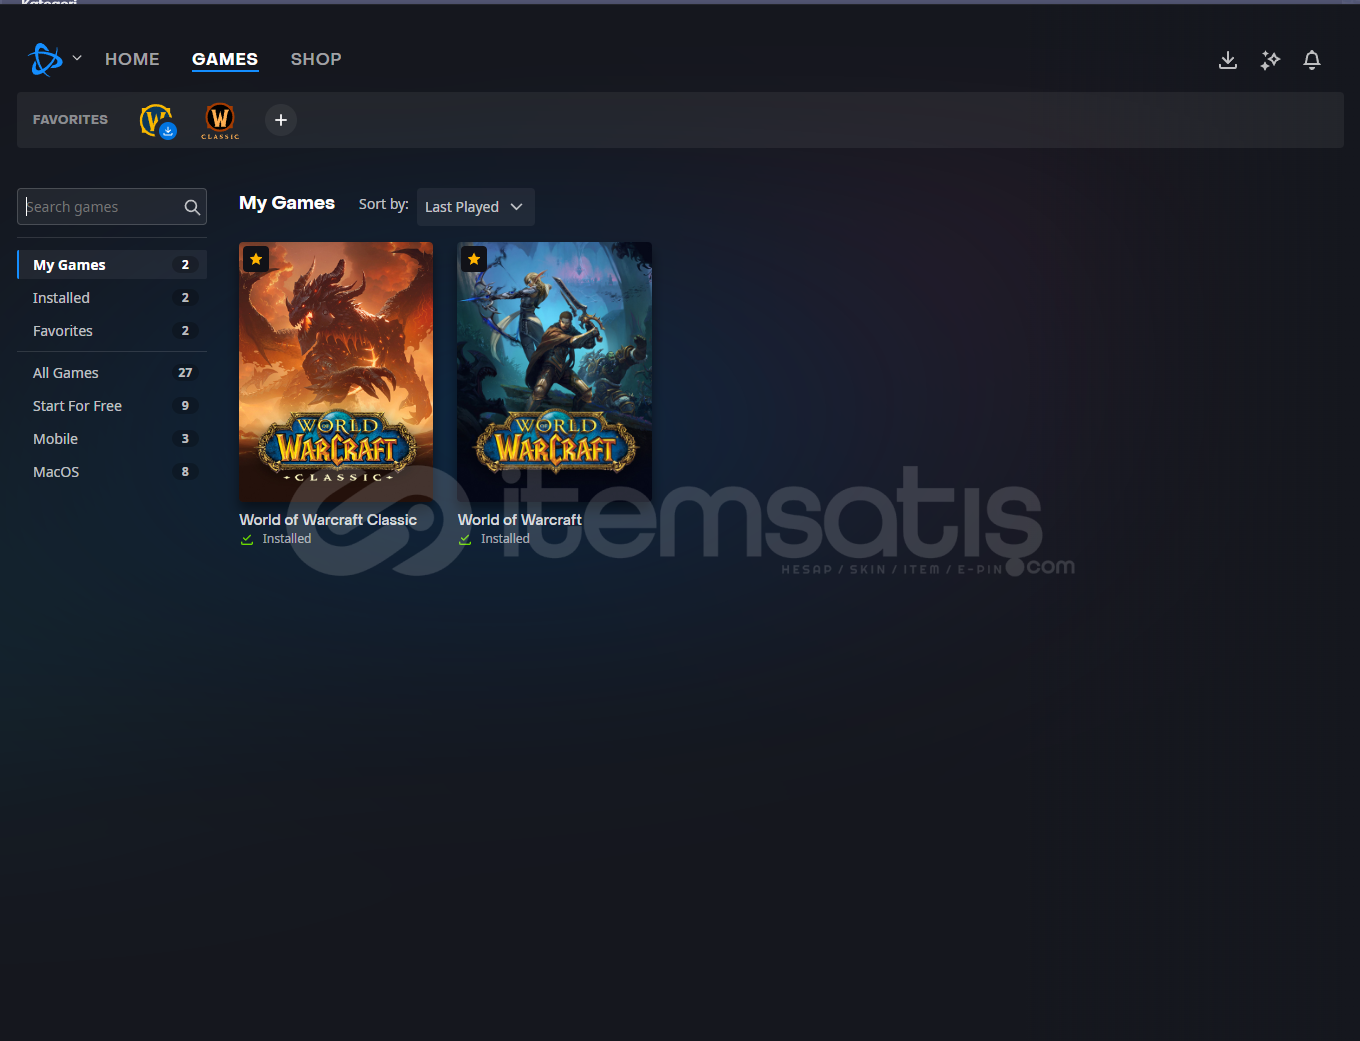Click the FAVORITES bar label
This screenshot has width=1360, height=1041.
click(x=70, y=119)
